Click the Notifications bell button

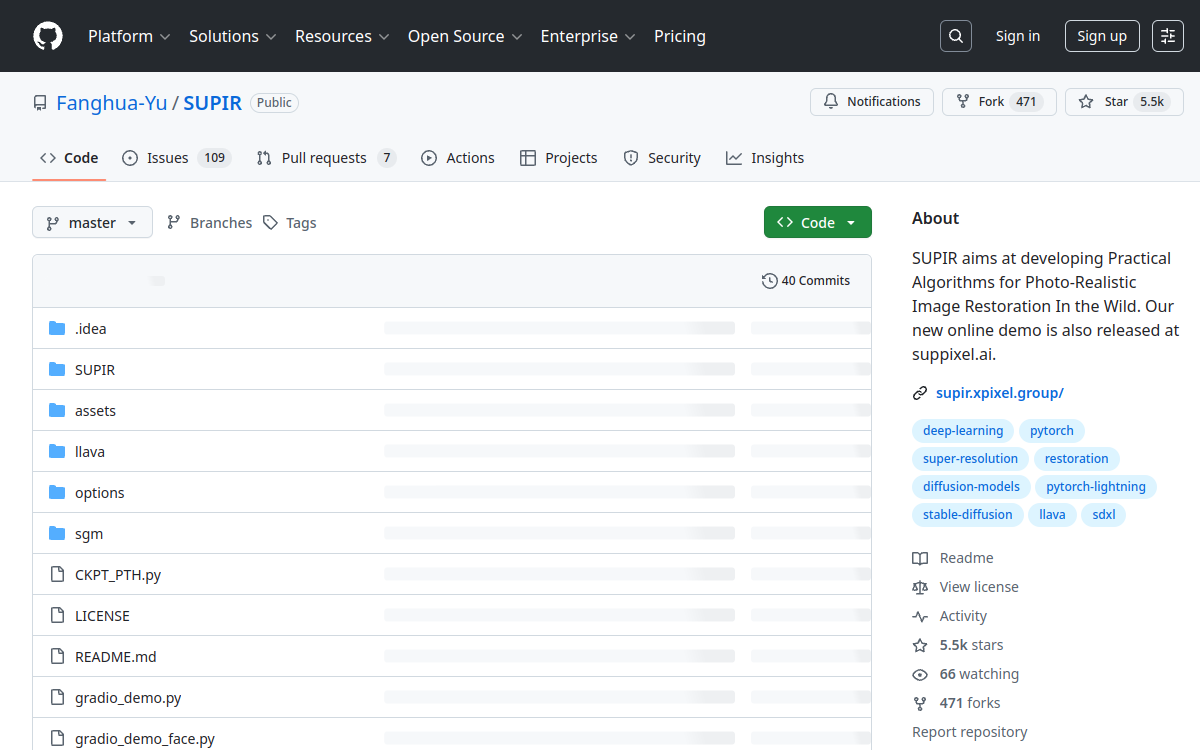click(871, 102)
